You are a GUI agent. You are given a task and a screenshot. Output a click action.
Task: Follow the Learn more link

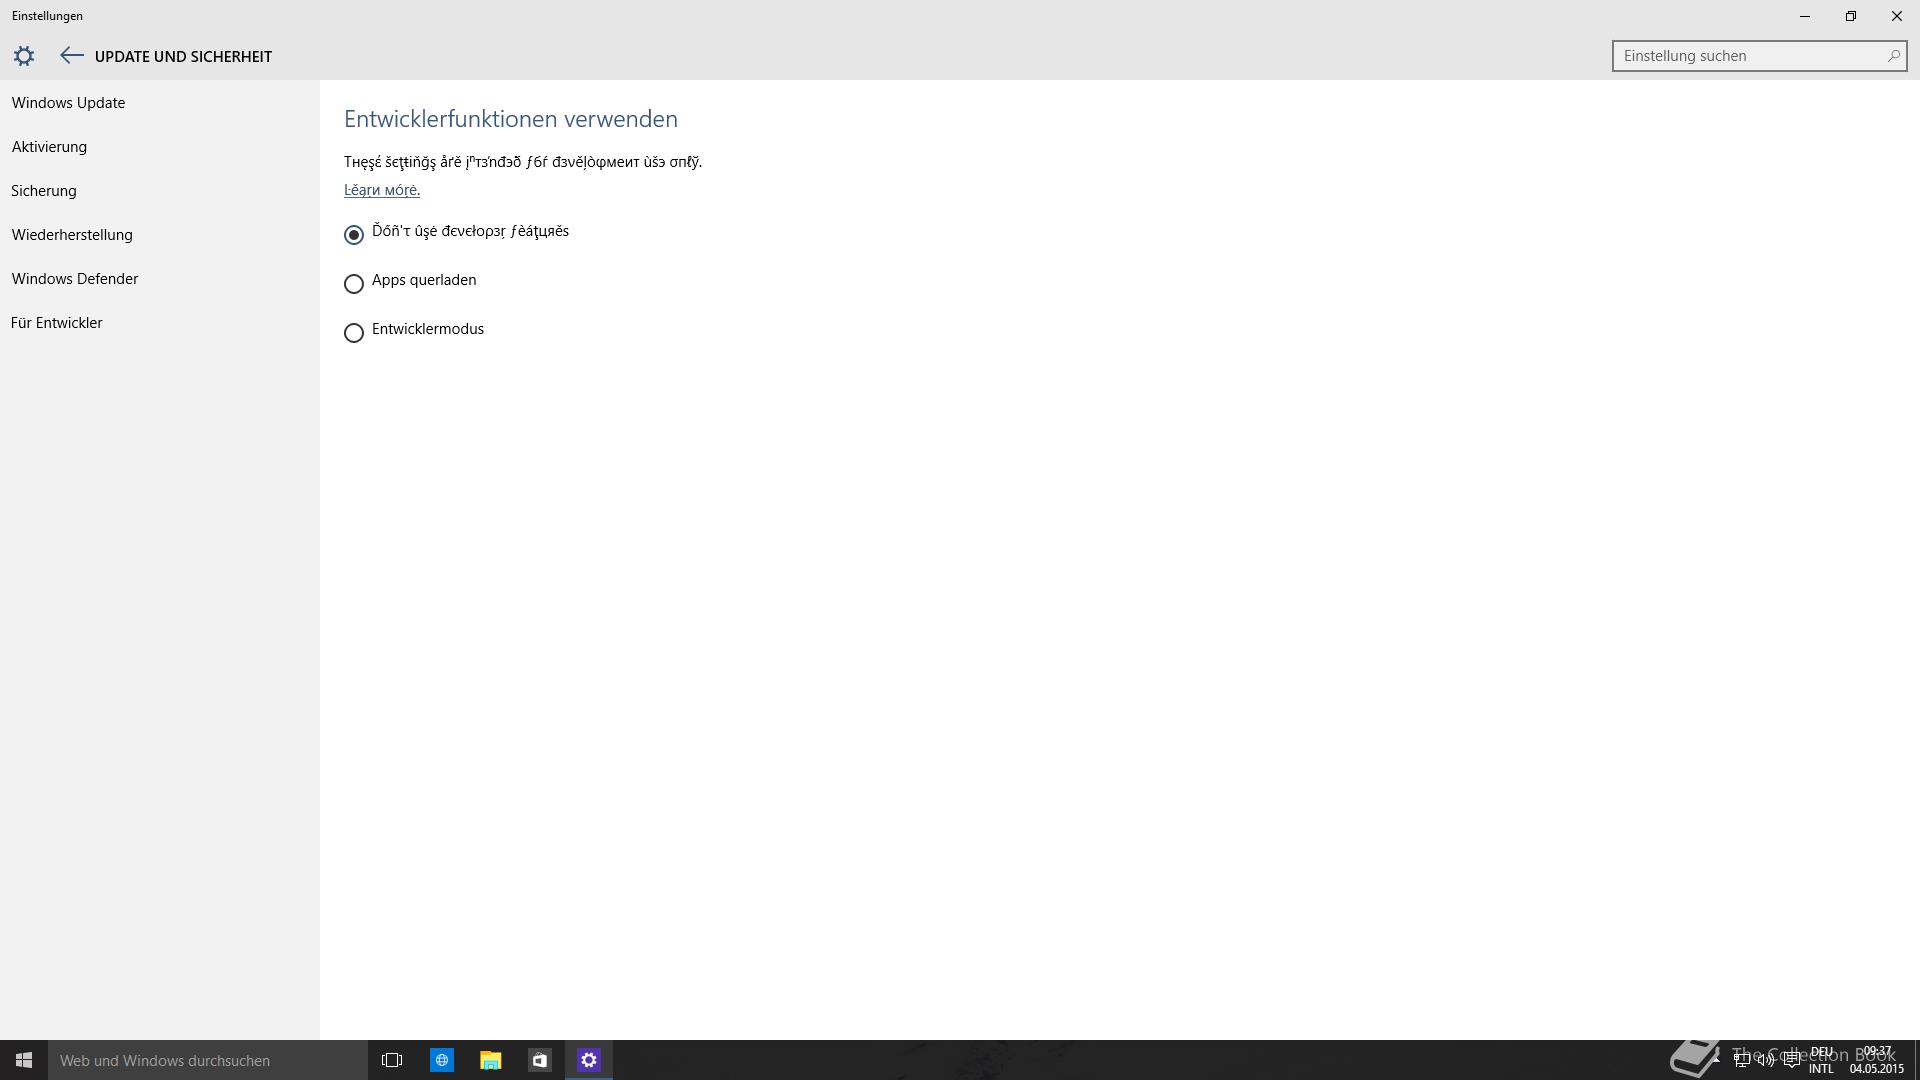(x=382, y=190)
